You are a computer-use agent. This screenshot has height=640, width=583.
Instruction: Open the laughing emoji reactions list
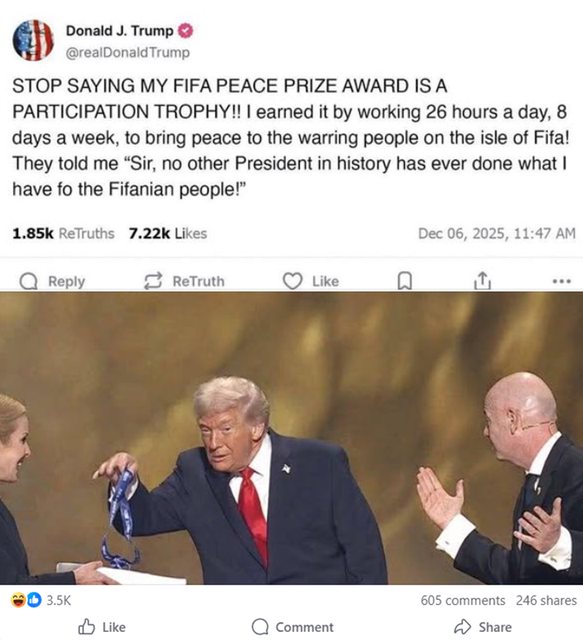19,600
